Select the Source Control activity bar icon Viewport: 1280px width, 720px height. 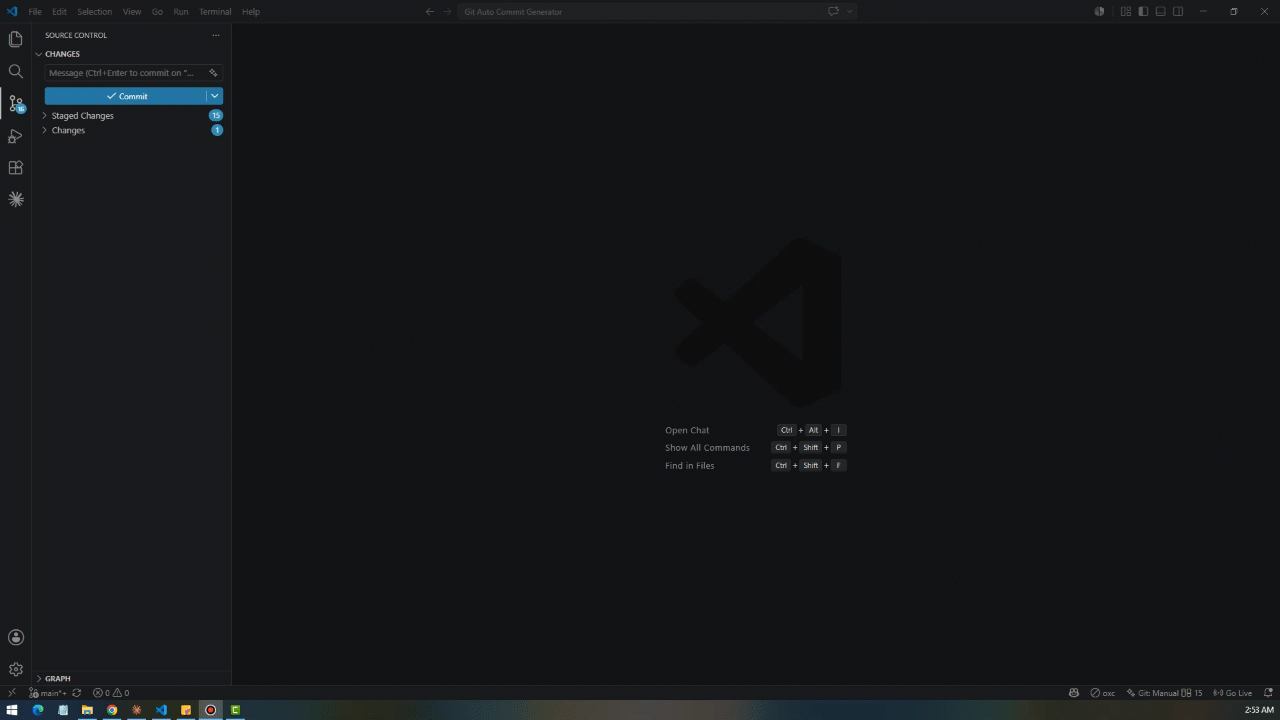tap(15, 103)
